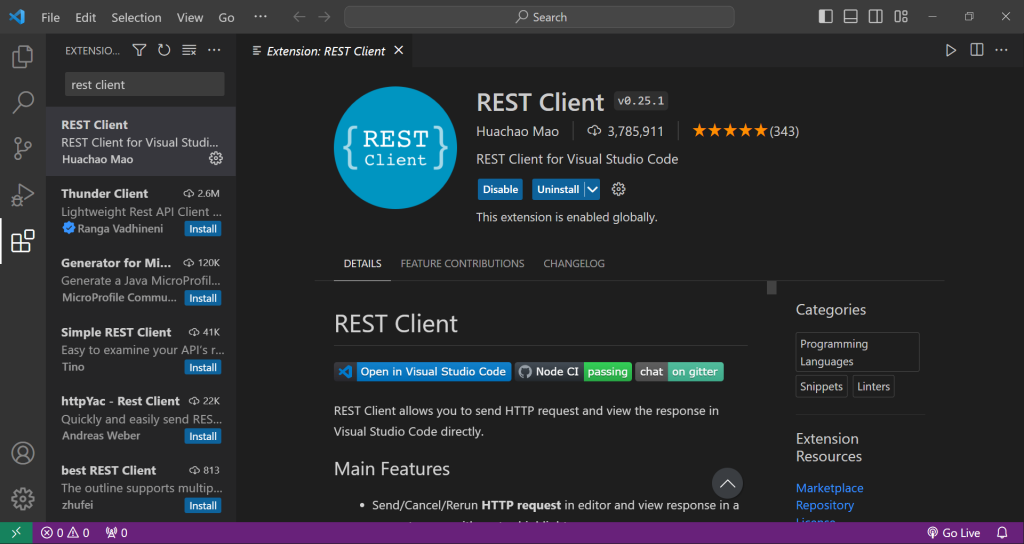This screenshot has height=544, width=1024.
Task: Open the Repository resource link
Action: tap(825, 505)
